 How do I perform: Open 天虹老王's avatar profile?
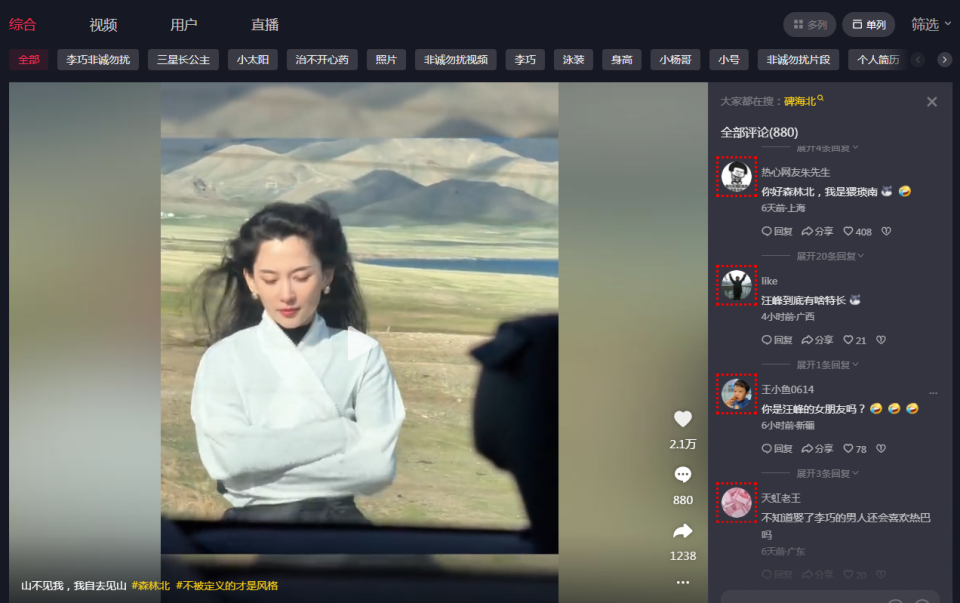pos(737,502)
